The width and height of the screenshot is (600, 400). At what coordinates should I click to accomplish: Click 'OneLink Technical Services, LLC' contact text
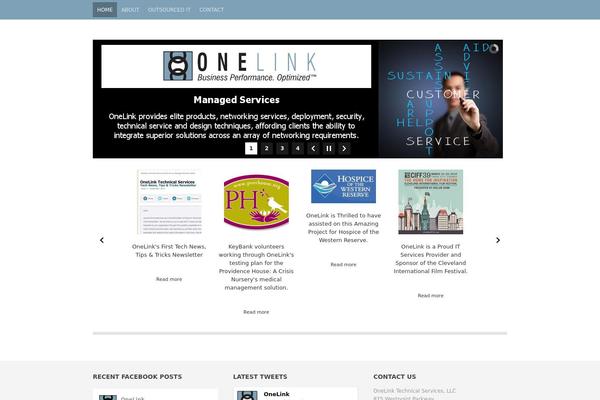(414, 391)
